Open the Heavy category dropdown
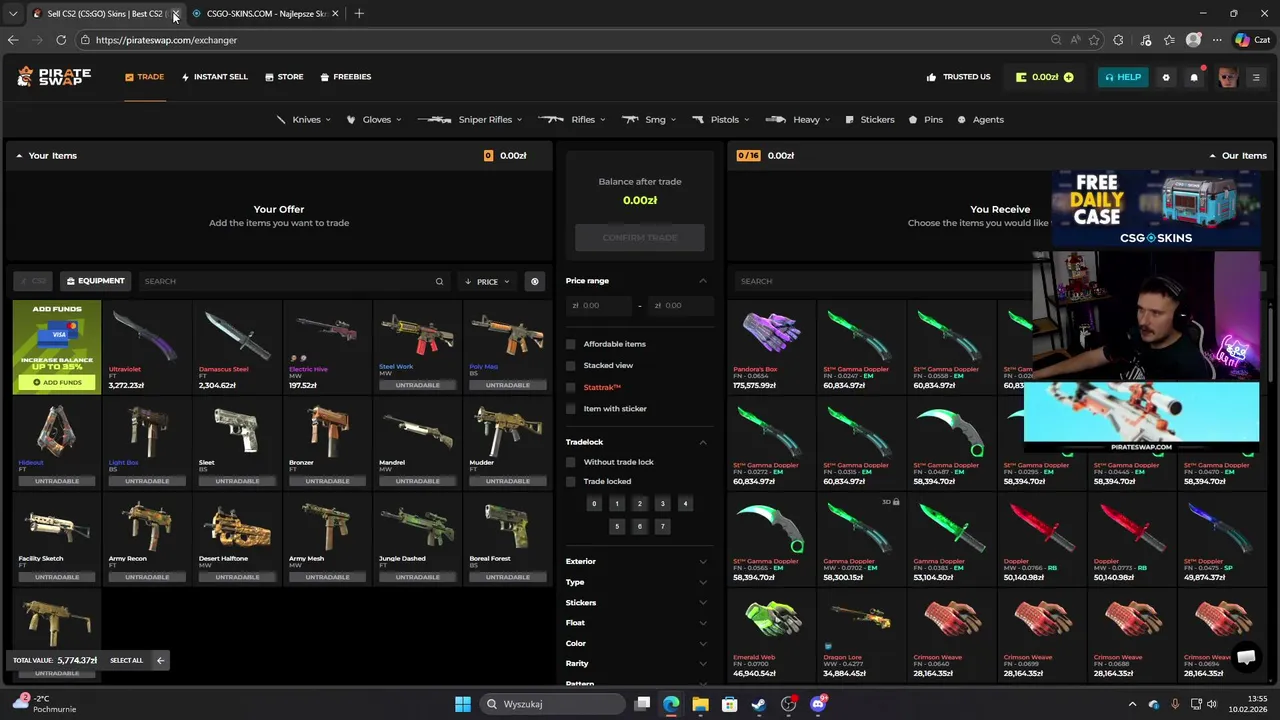1280x720 pixels. click(x=798, y=120)
